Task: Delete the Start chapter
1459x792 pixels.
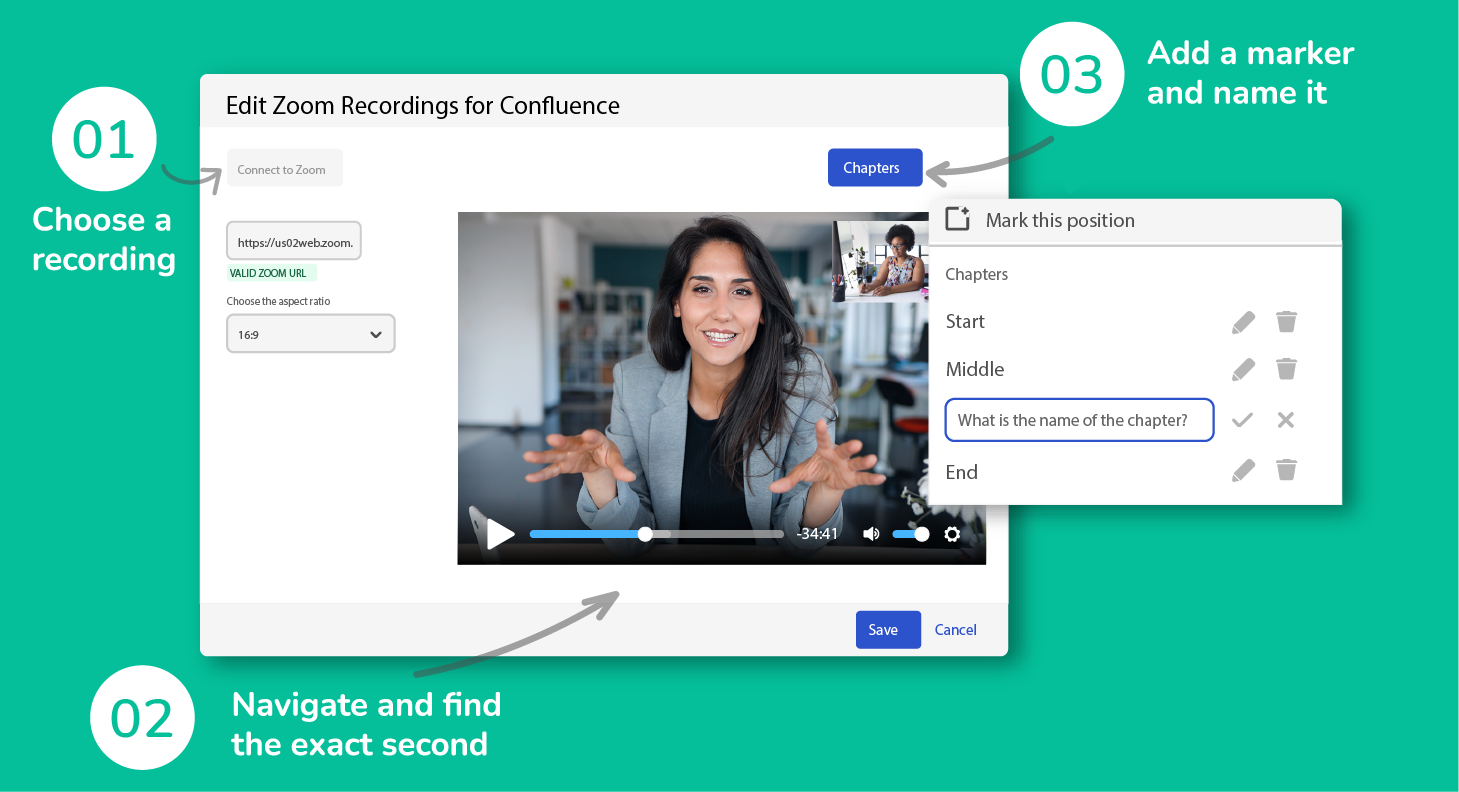Action: coord(1286,321)
